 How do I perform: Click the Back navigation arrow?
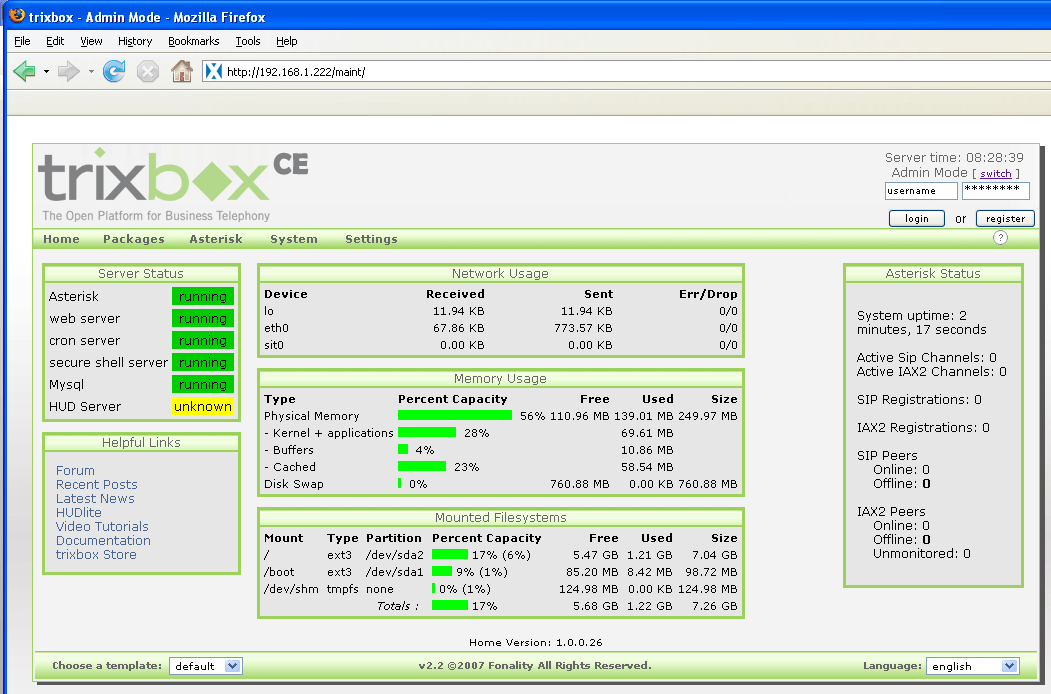23,71
